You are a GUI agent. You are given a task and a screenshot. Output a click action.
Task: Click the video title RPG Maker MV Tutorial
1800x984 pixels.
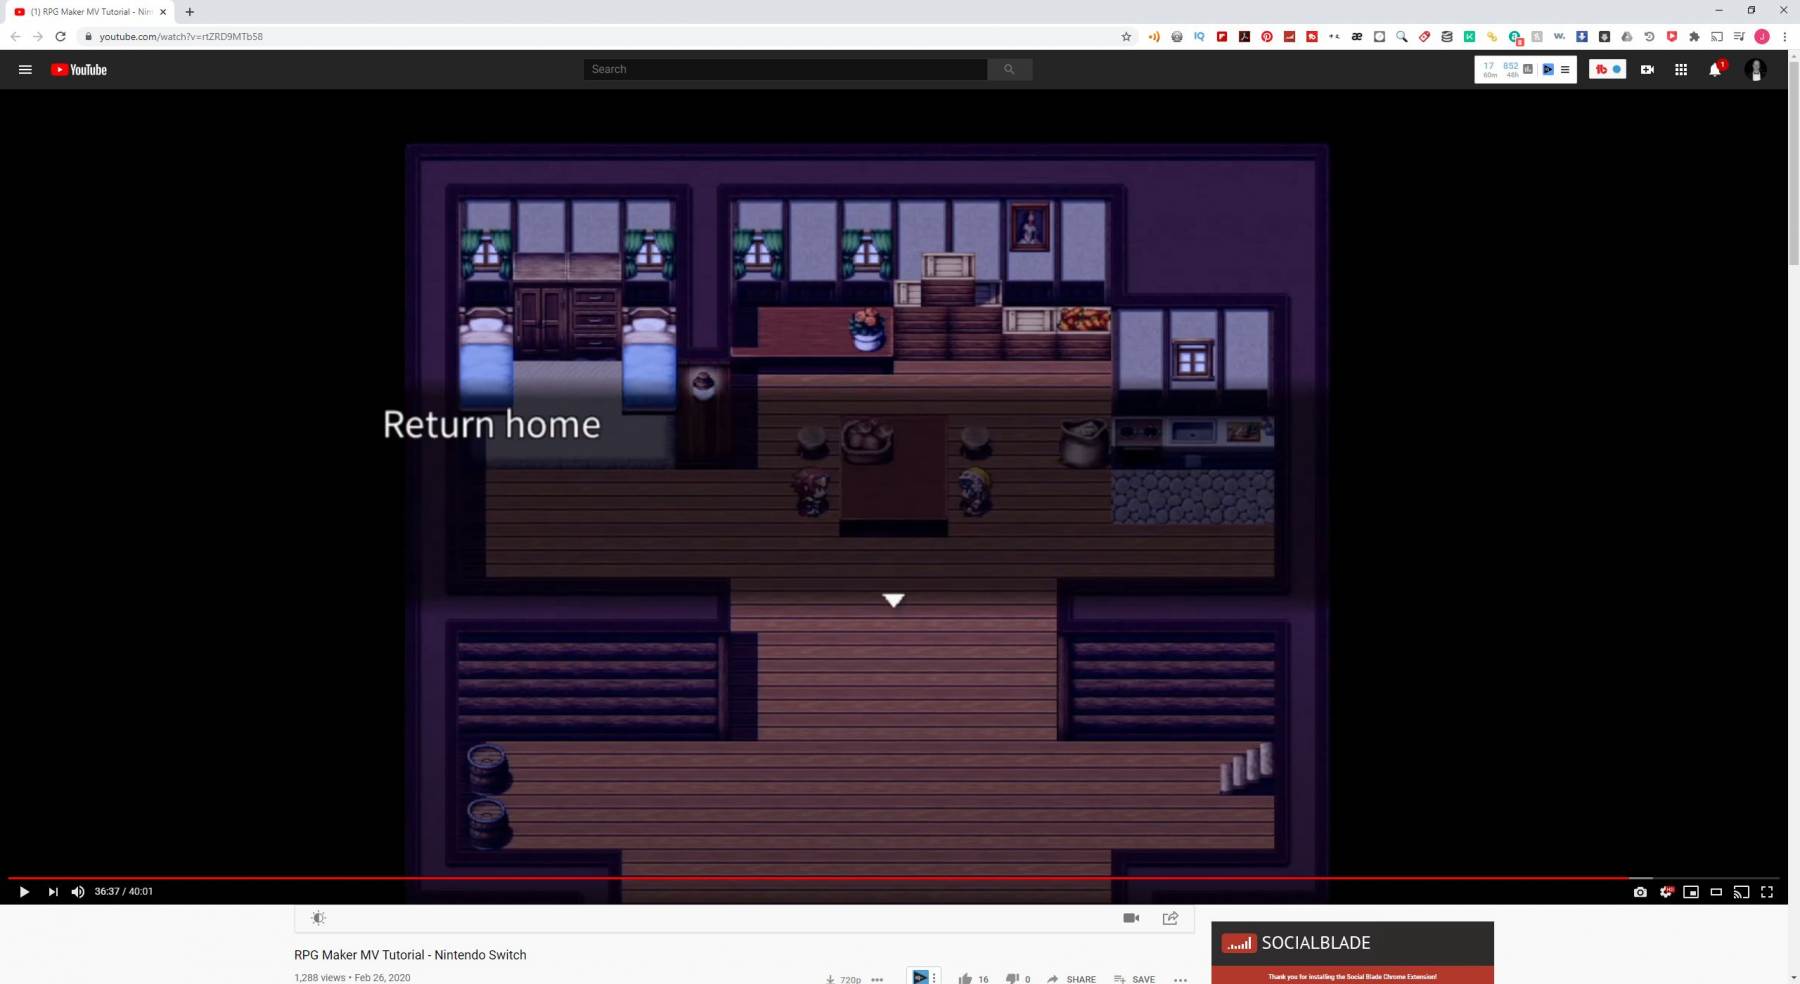pyautogui.click(x=410, y=955)
